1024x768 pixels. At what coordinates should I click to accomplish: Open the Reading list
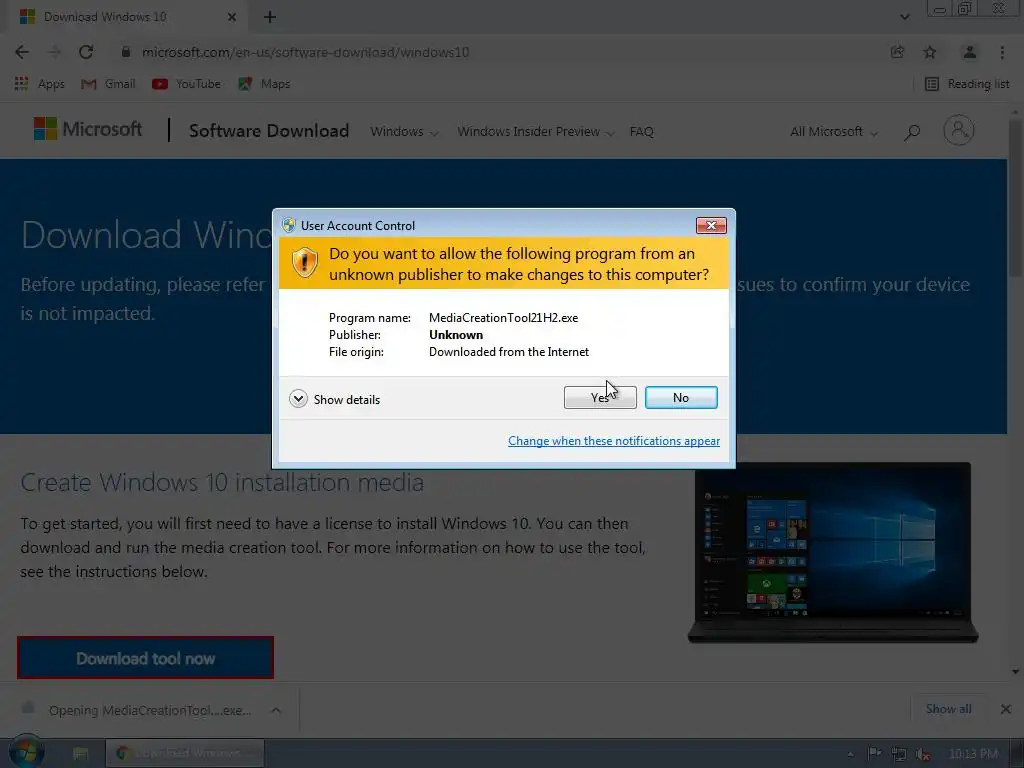tap(967, 84)
